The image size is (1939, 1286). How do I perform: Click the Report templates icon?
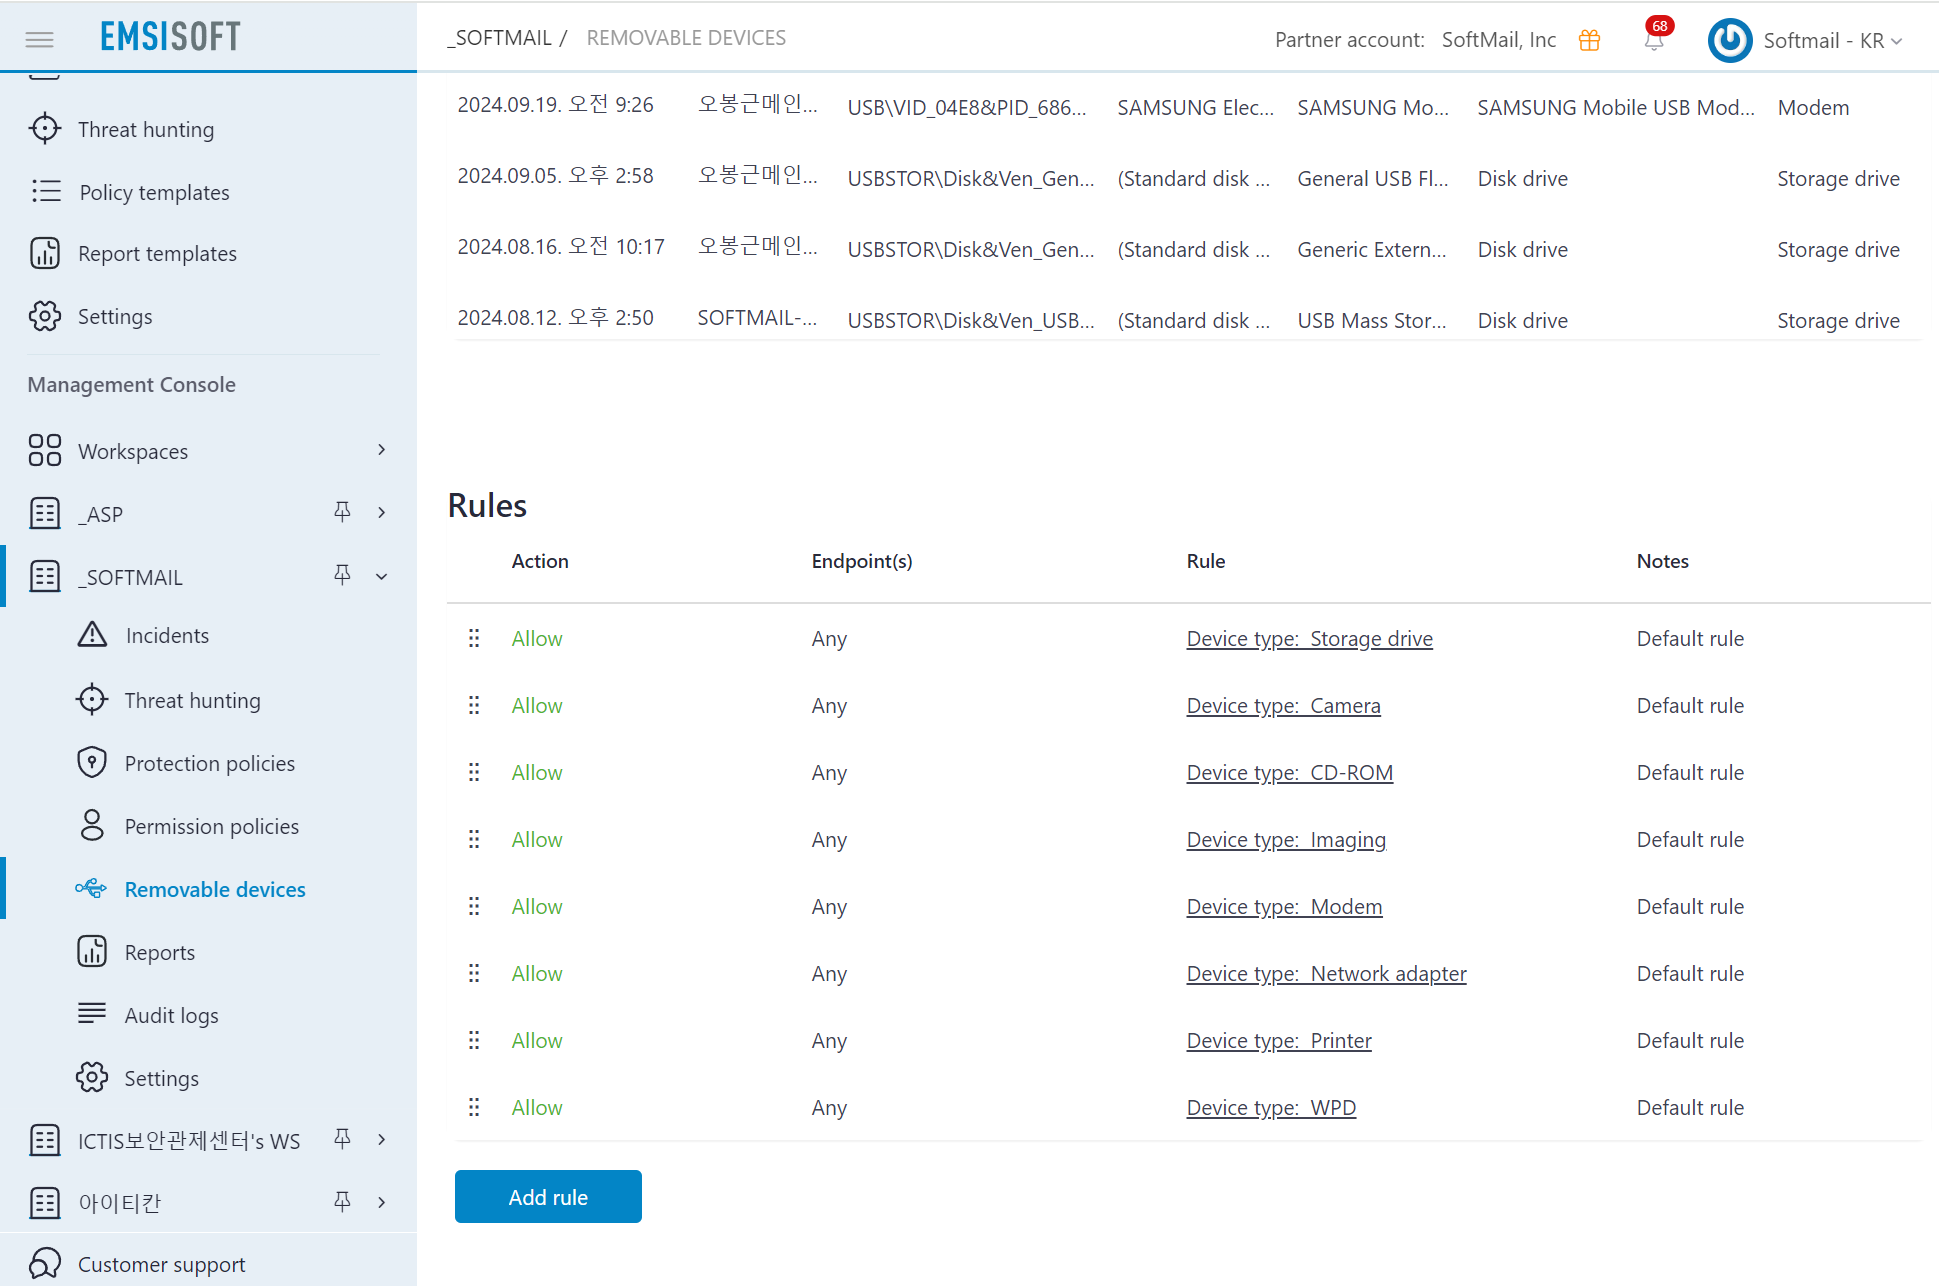45,253
